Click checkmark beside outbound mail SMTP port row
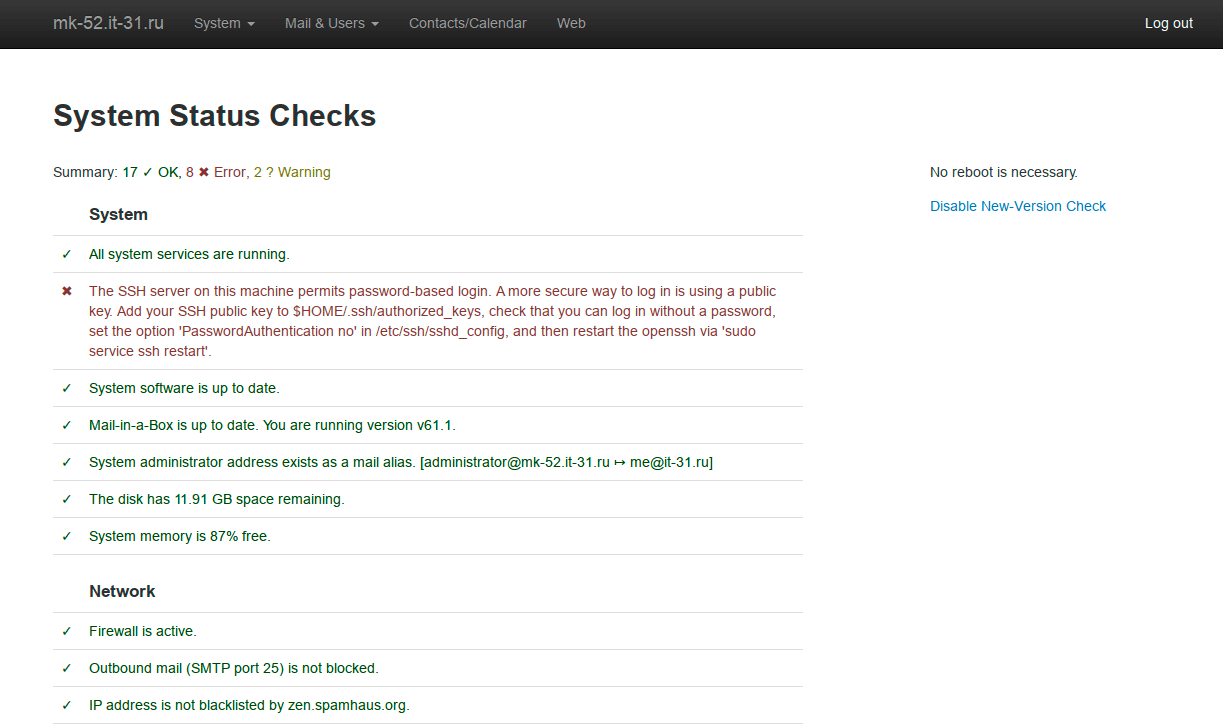Image resolution: width=1223 pixels, height=728 pixels. (67, 668)
